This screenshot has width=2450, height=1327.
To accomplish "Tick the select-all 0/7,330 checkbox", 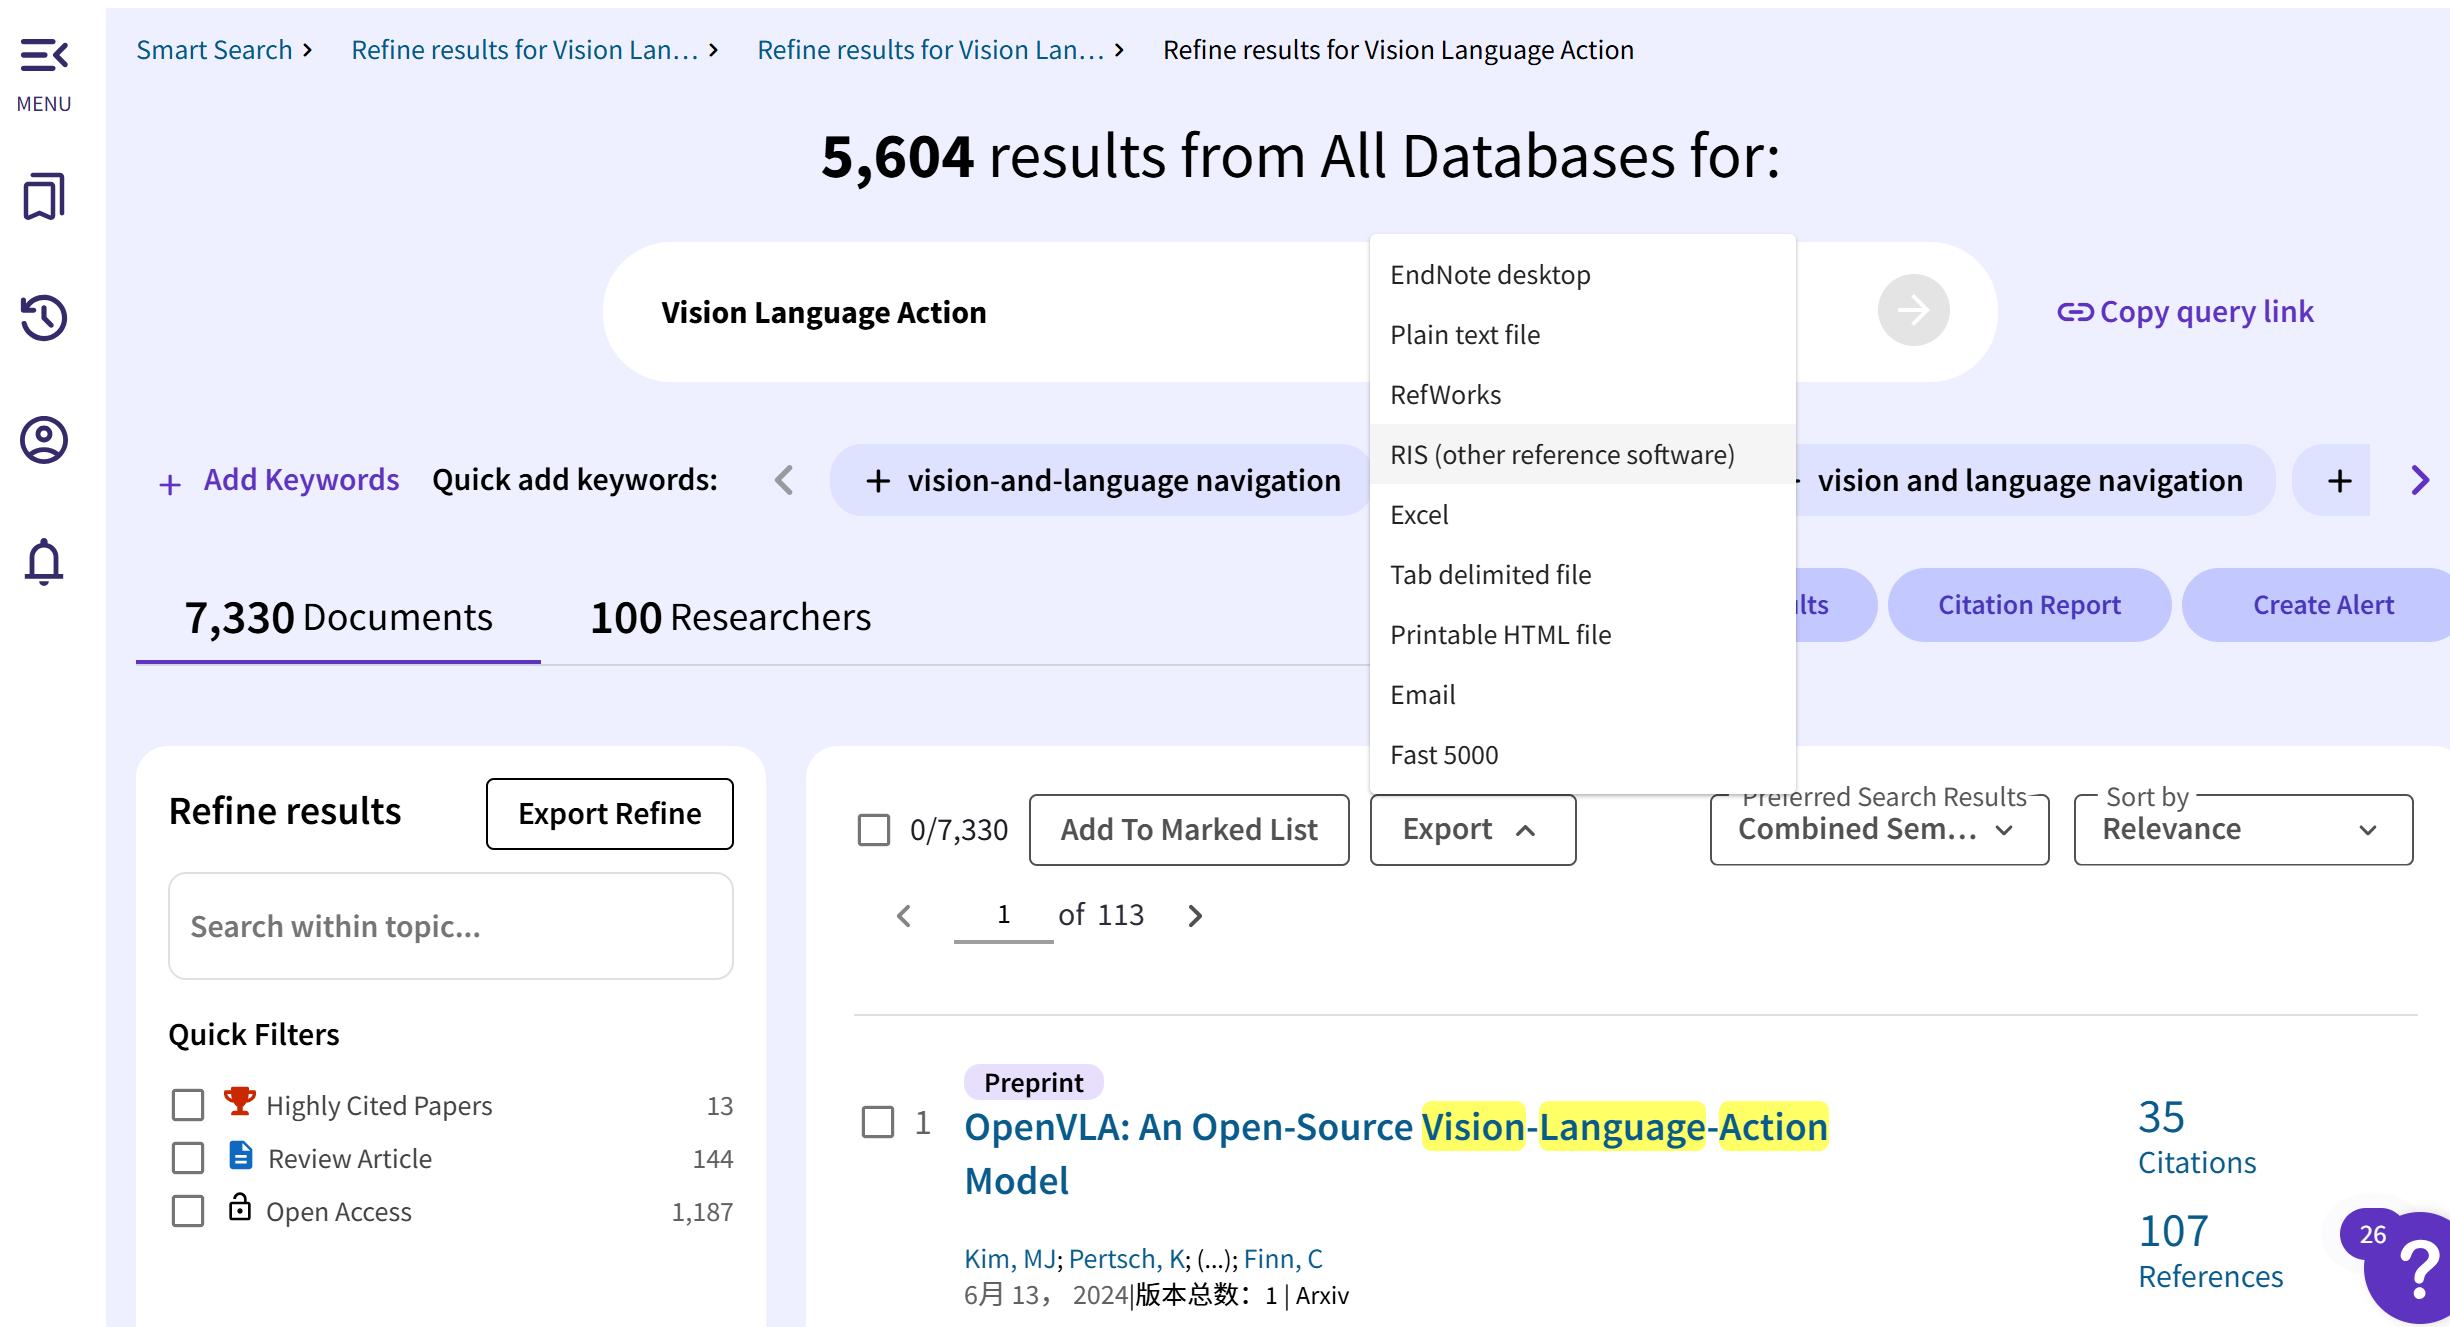I will coord(874,829).
